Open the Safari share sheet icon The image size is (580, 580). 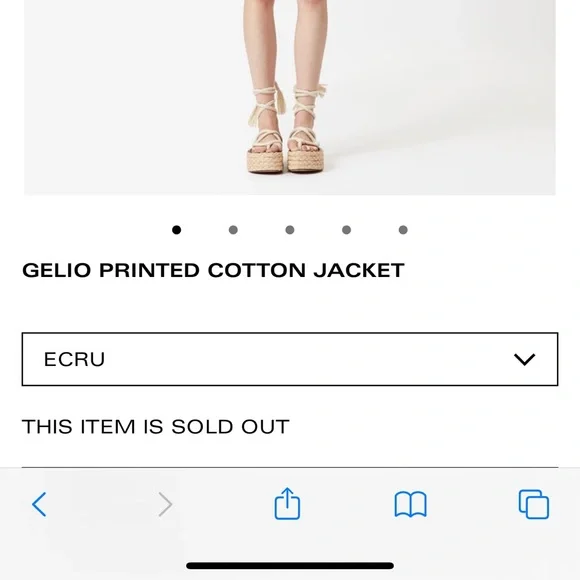287,503
